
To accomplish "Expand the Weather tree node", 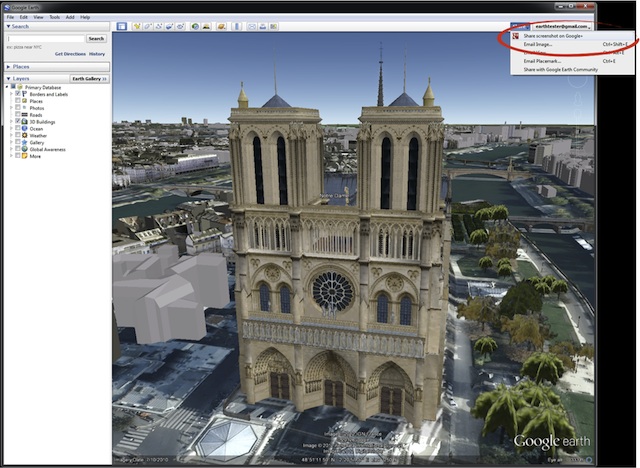I will tap(11, 135).
